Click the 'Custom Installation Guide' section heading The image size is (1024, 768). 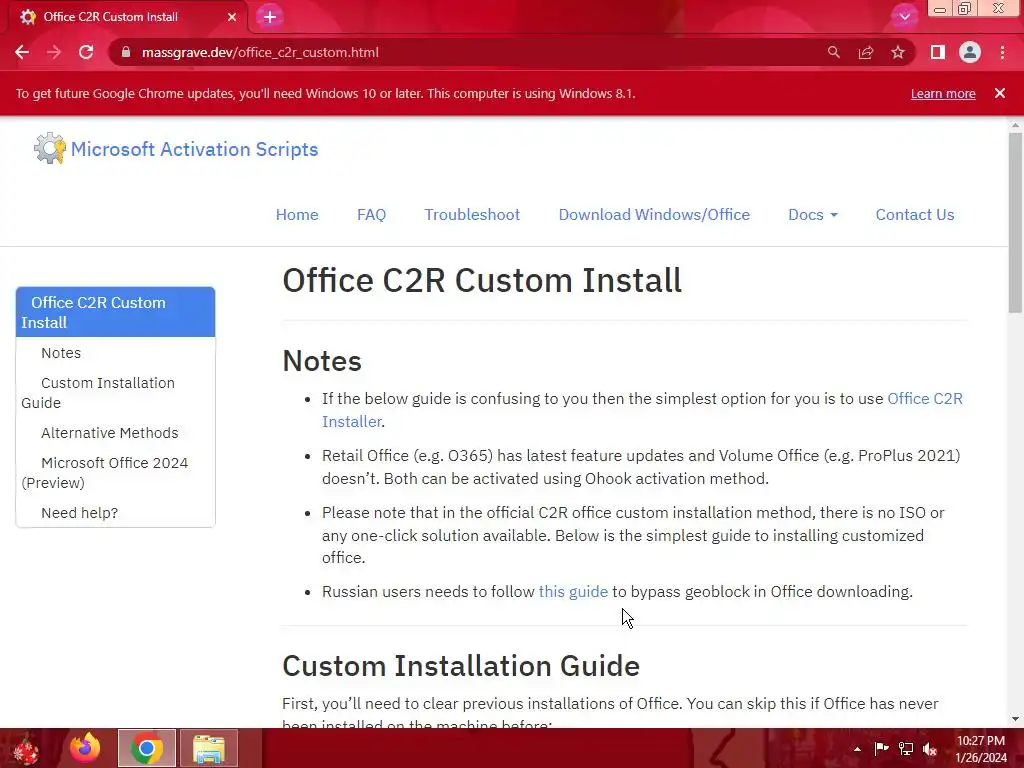coord(461,666)
